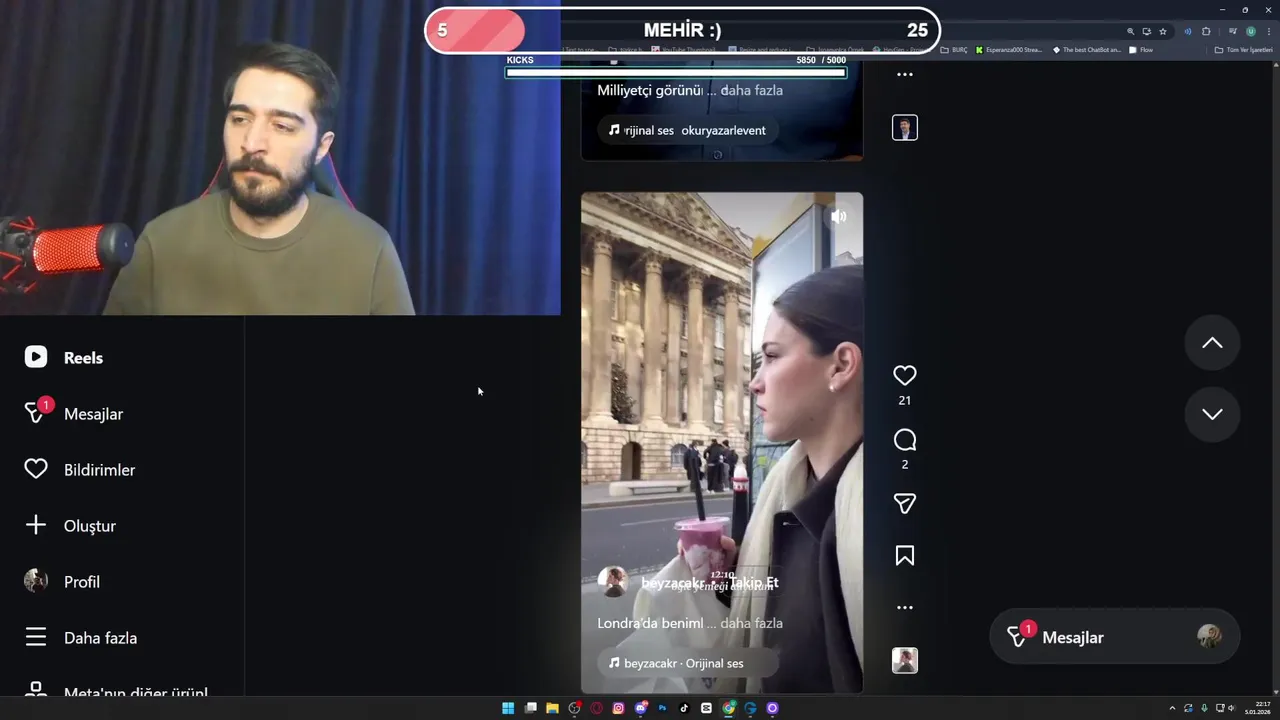The height and width of the screenshot is (720, 1280).
Task: Open File Explorer from the taskbar
Action: point(552,708)
